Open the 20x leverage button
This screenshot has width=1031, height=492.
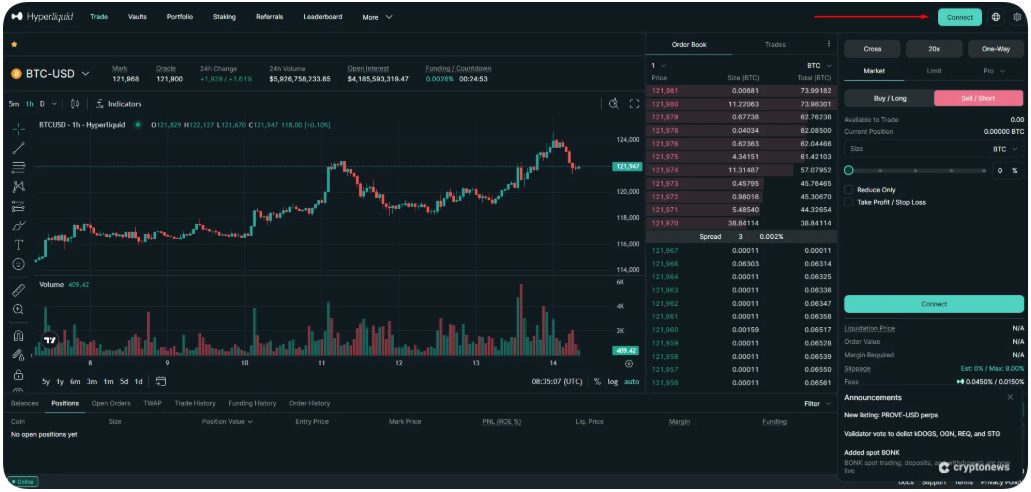tap(934, 49)
